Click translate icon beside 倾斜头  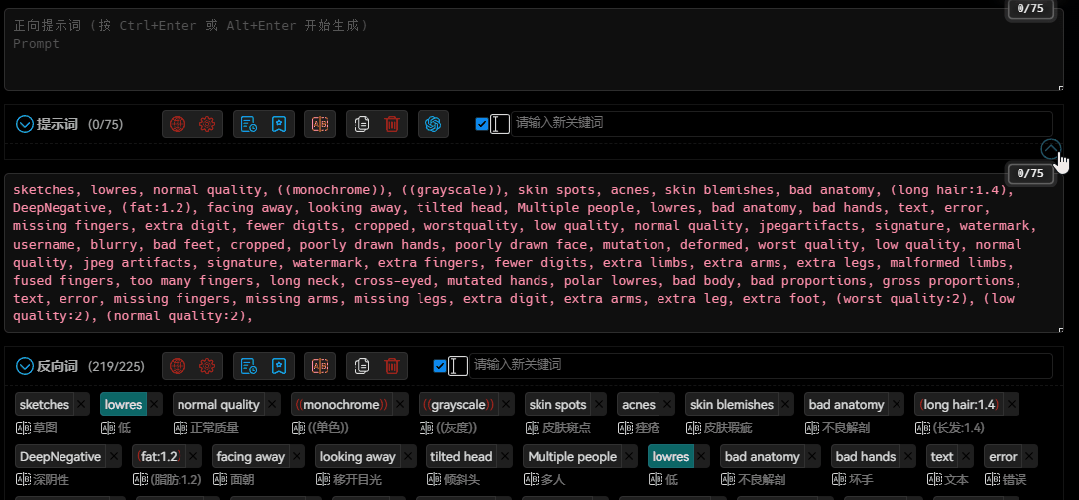[x=434, y=479]
